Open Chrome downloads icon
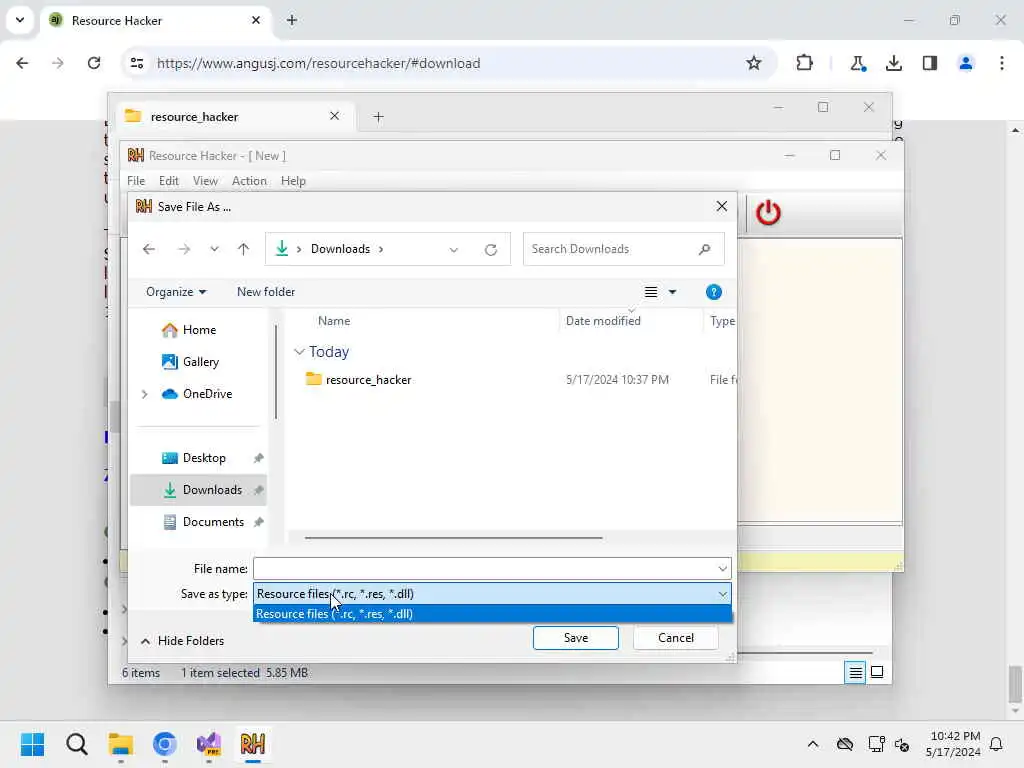Viewport: 1024px width, 768px height. click(x=894, y=63)
